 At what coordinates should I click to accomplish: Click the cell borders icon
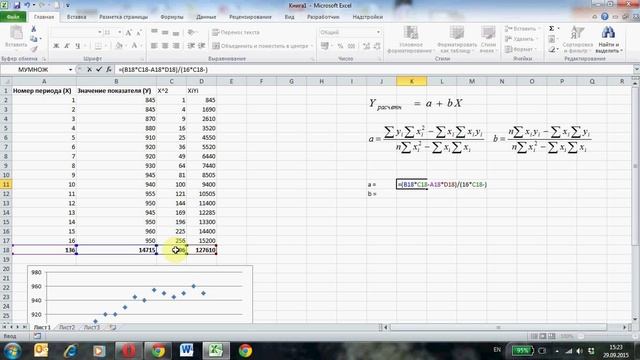point(98,46)
